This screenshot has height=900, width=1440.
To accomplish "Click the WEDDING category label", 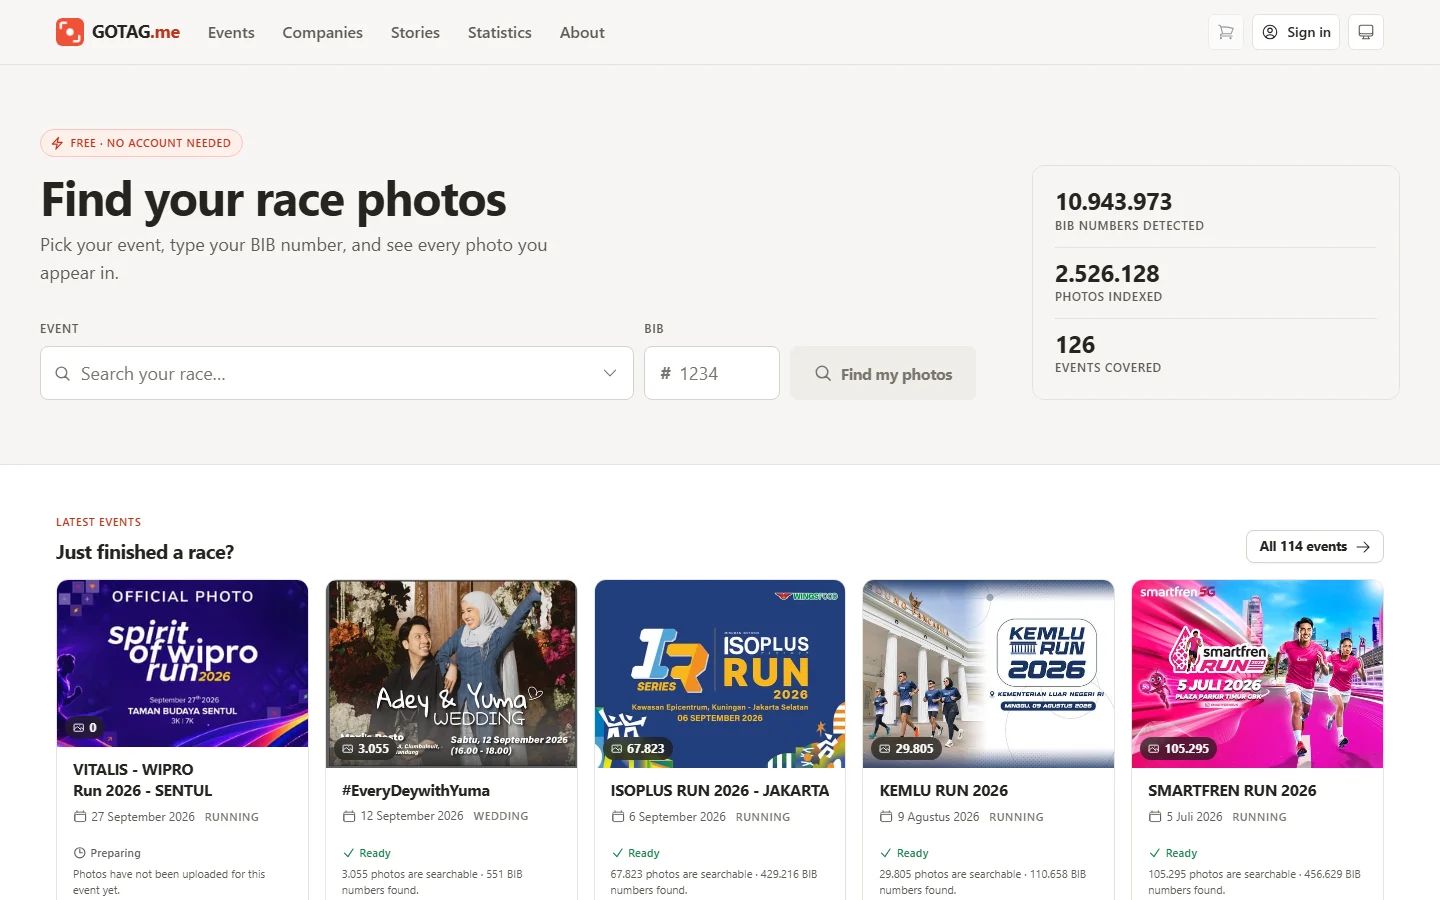I will pos(501,816).
